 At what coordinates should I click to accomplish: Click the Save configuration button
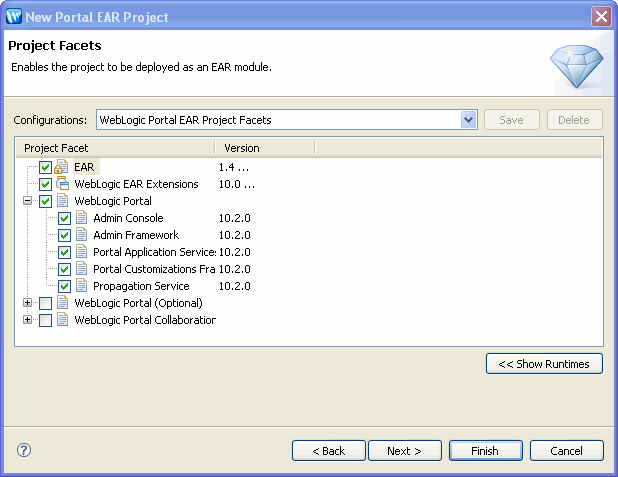512,119
